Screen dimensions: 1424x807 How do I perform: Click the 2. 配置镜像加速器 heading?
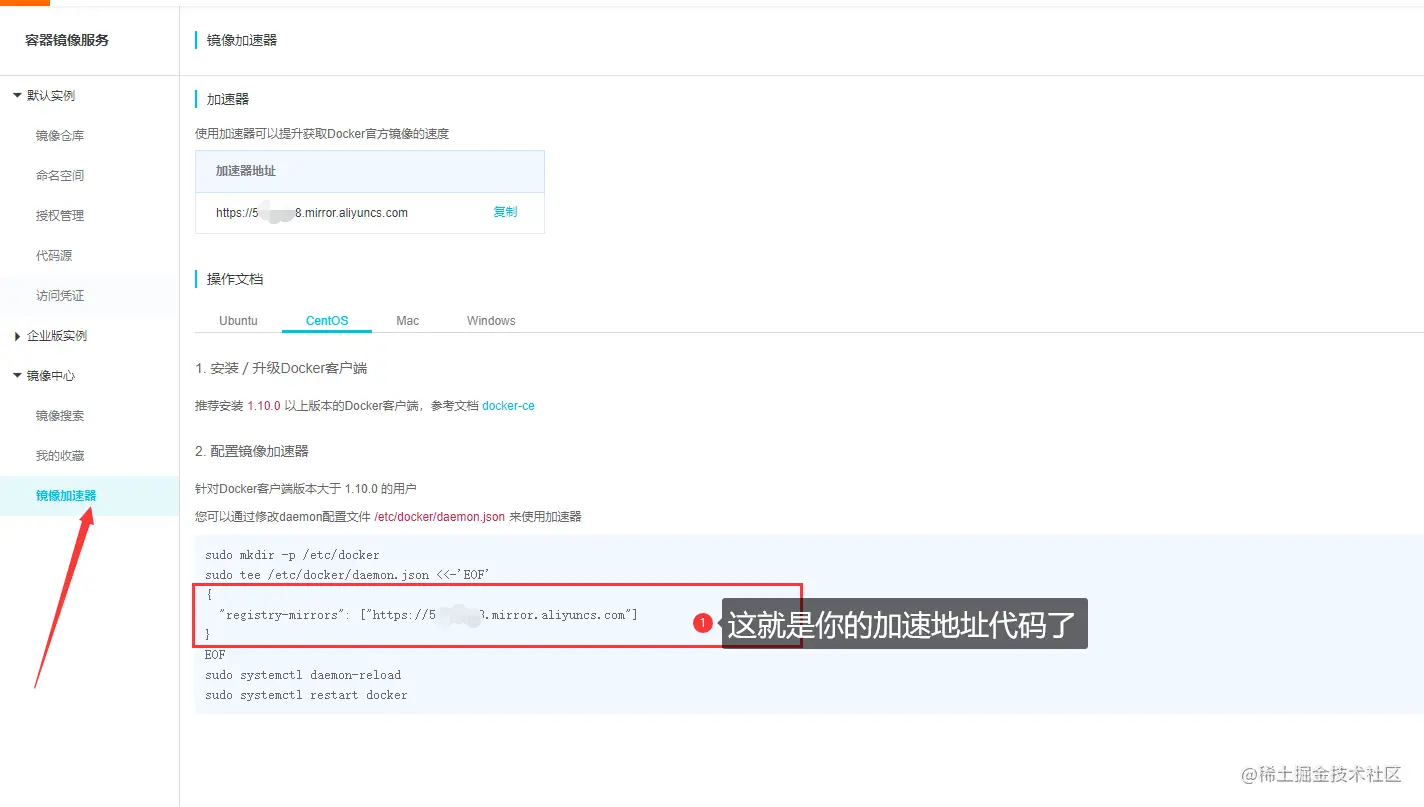click(x=252, y=451)
